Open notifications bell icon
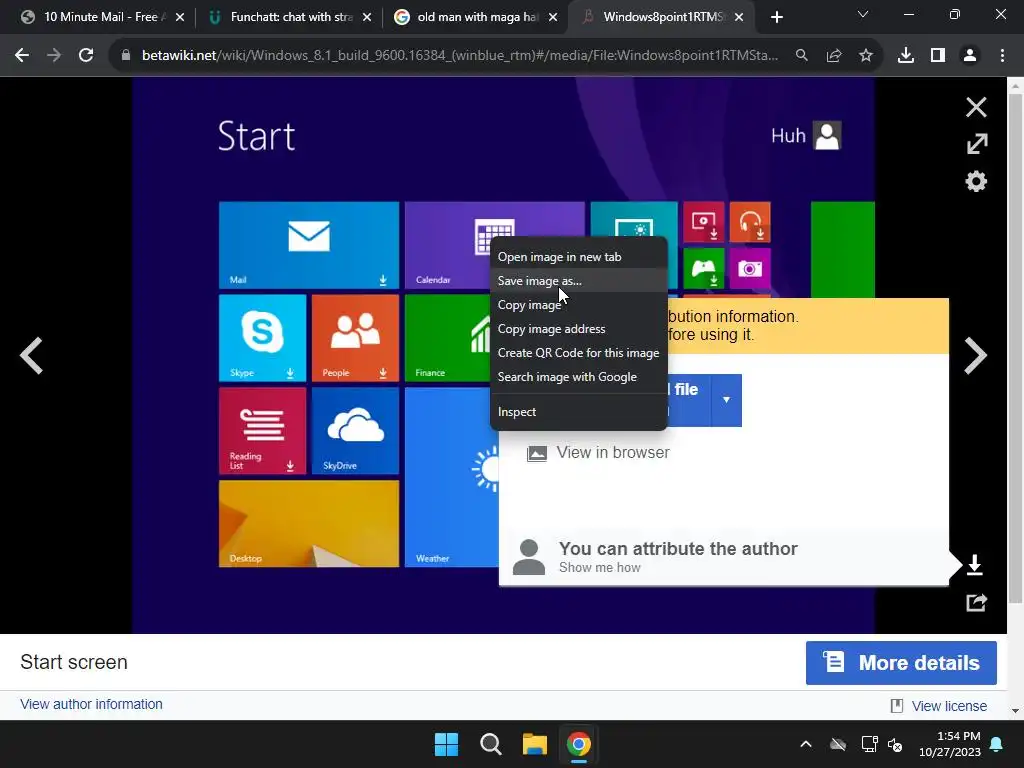This screenshot has height=768, width=1024. tap(997, 744)
